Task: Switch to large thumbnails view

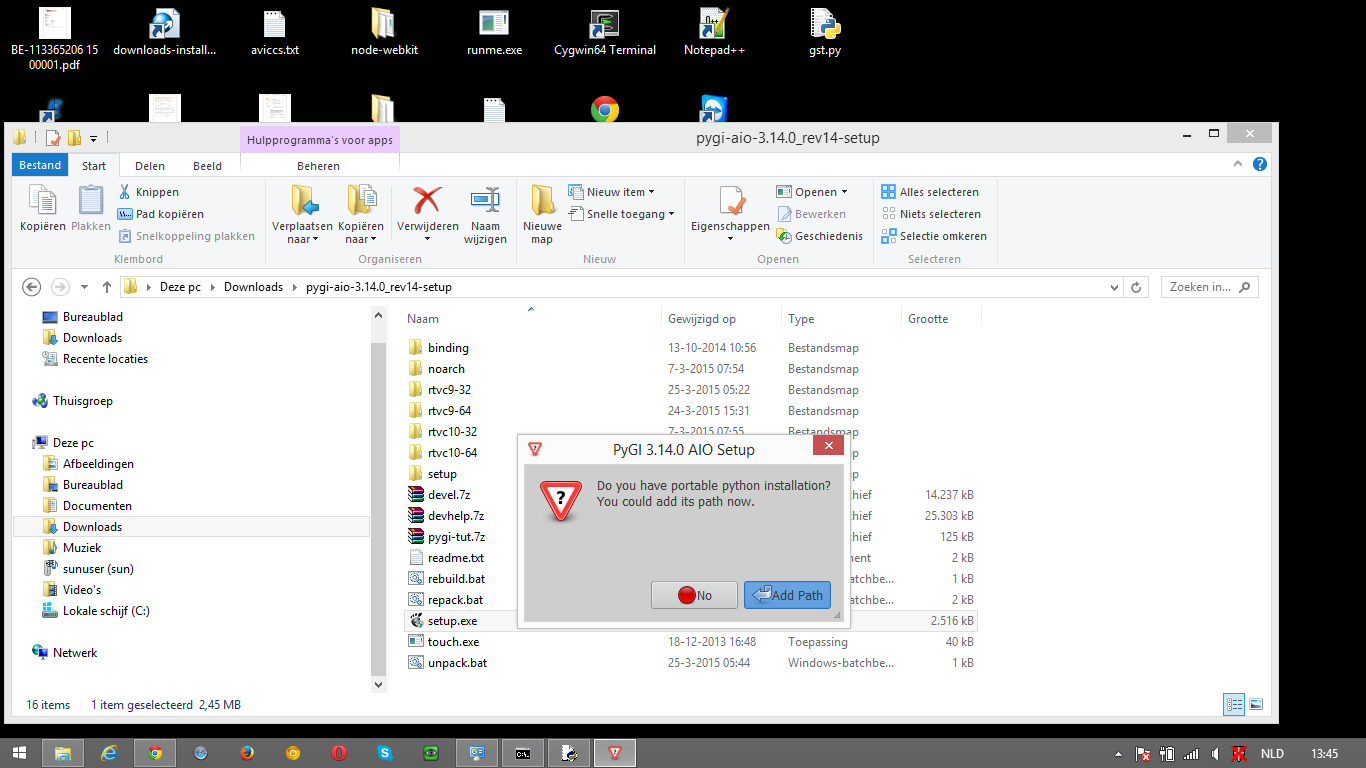Action: click(1256, 704)
